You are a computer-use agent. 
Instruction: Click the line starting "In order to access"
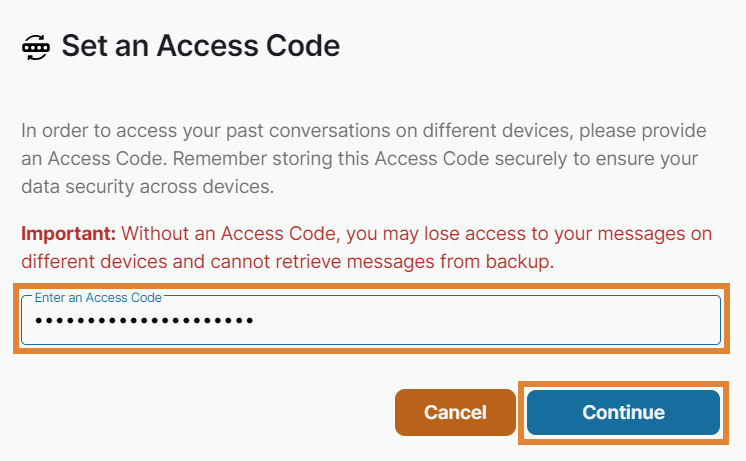point(364,131)
